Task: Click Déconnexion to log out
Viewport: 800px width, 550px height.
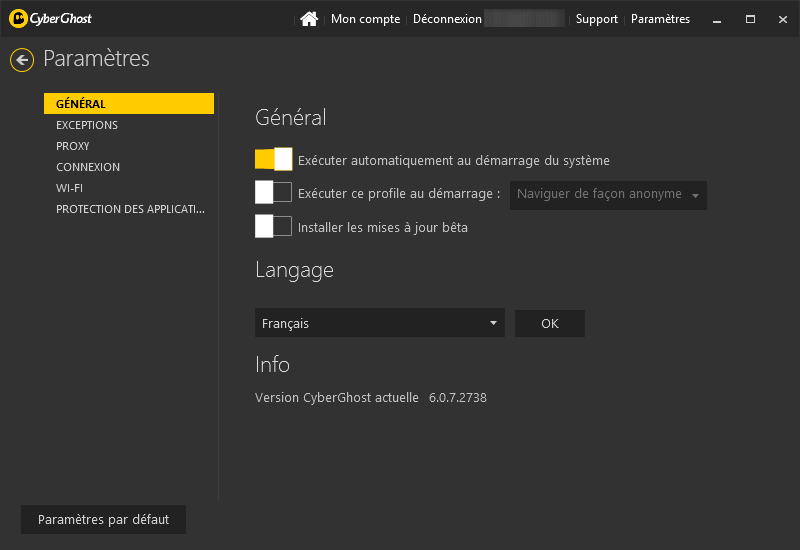Action: point(447,19)
